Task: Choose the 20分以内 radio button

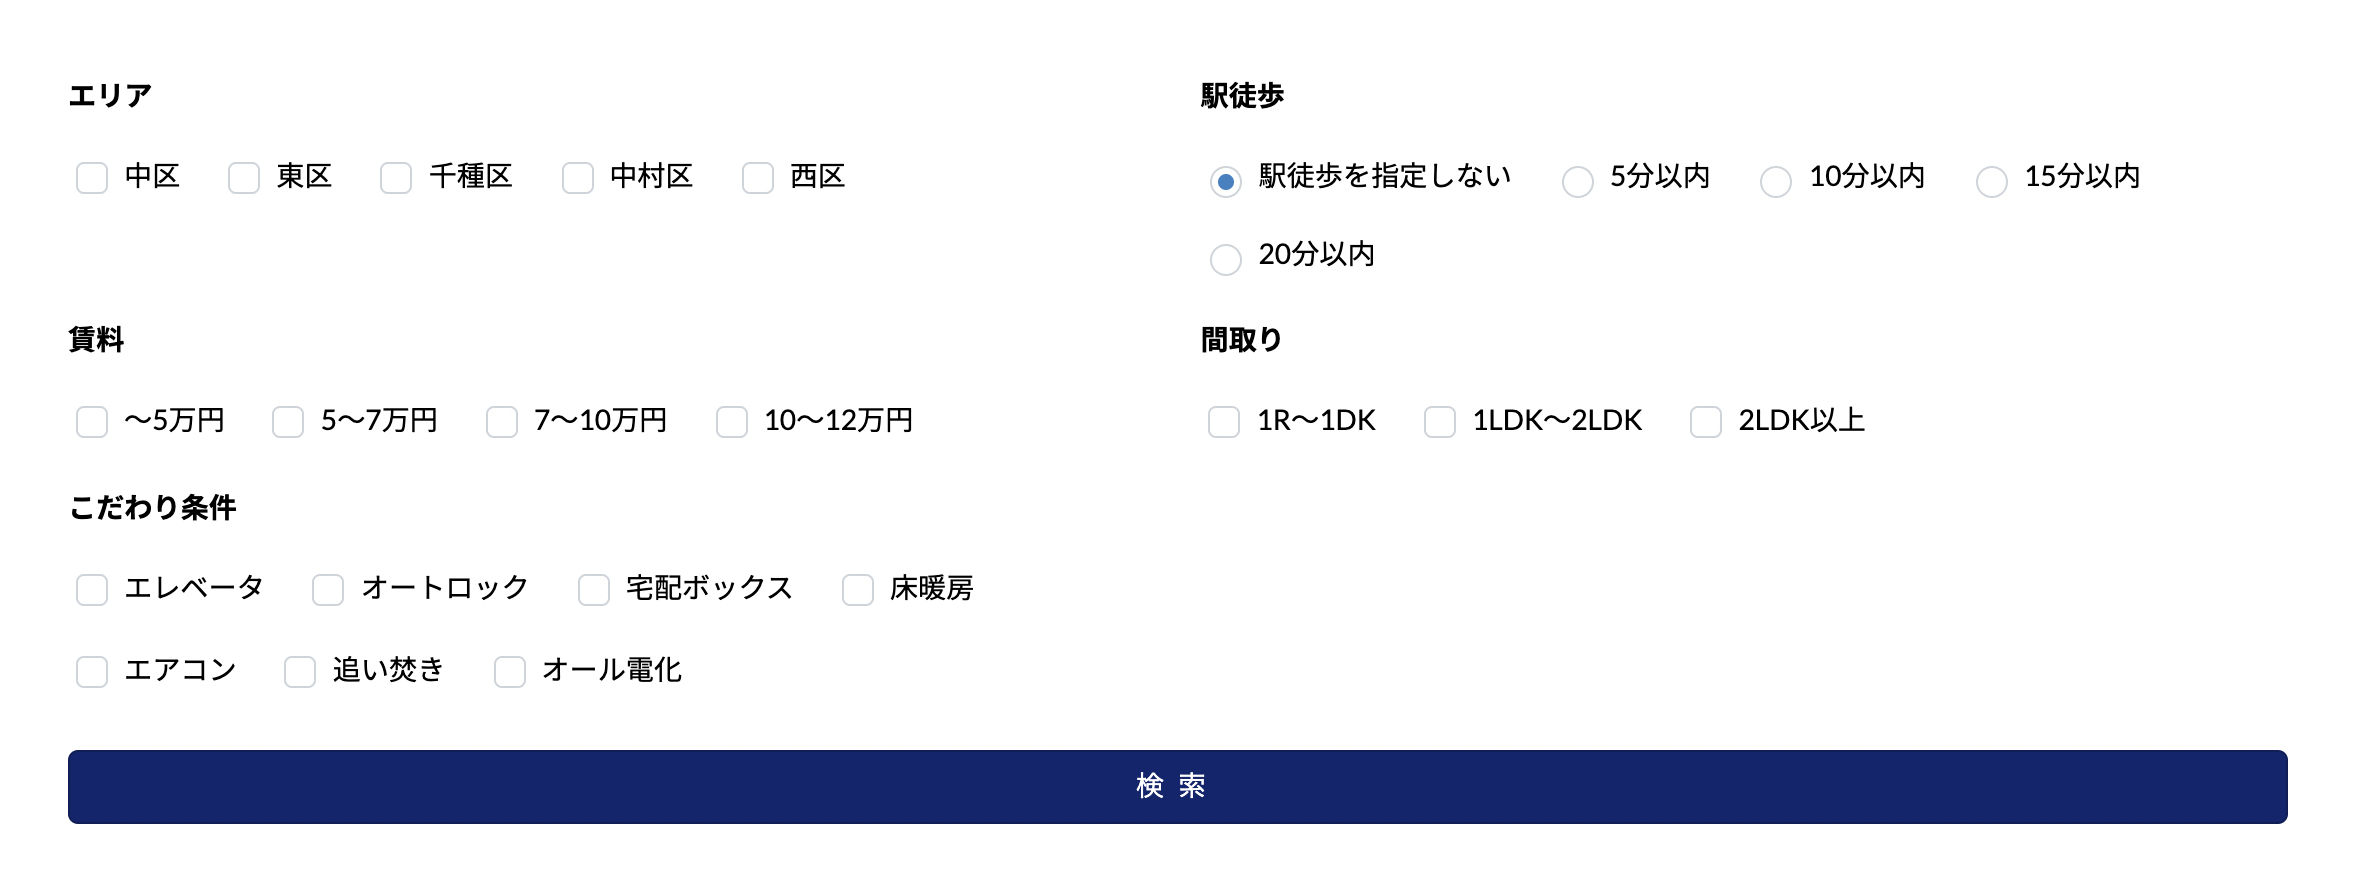Action: point(1226,259)
